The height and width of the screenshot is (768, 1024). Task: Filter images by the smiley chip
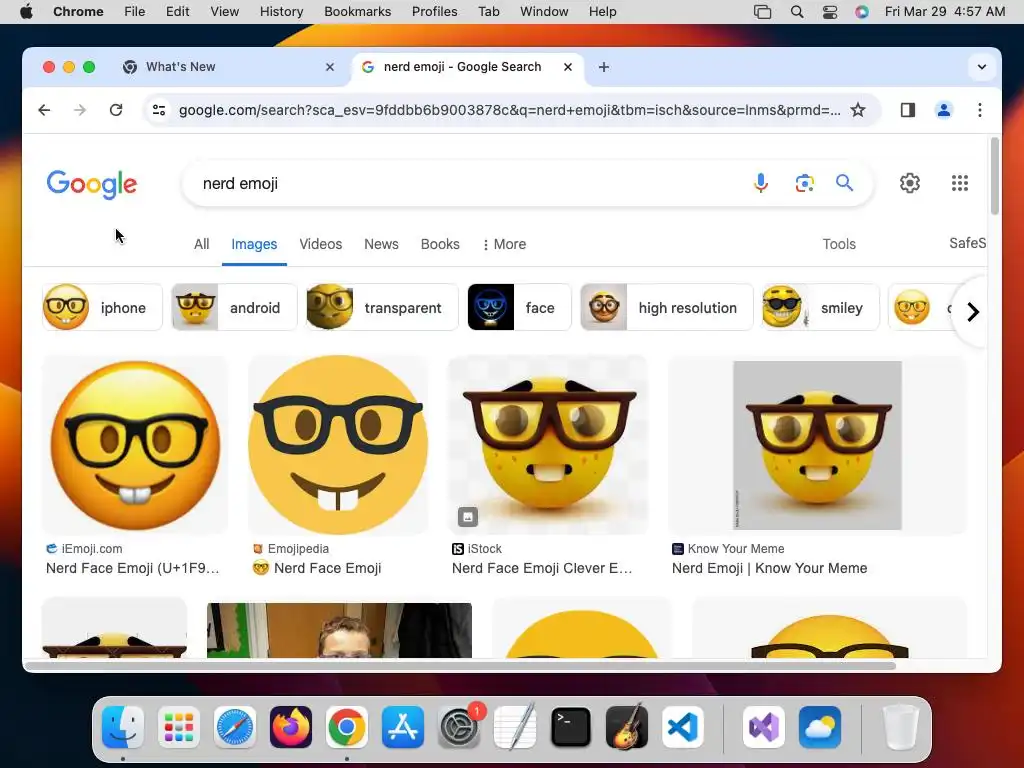820,307
